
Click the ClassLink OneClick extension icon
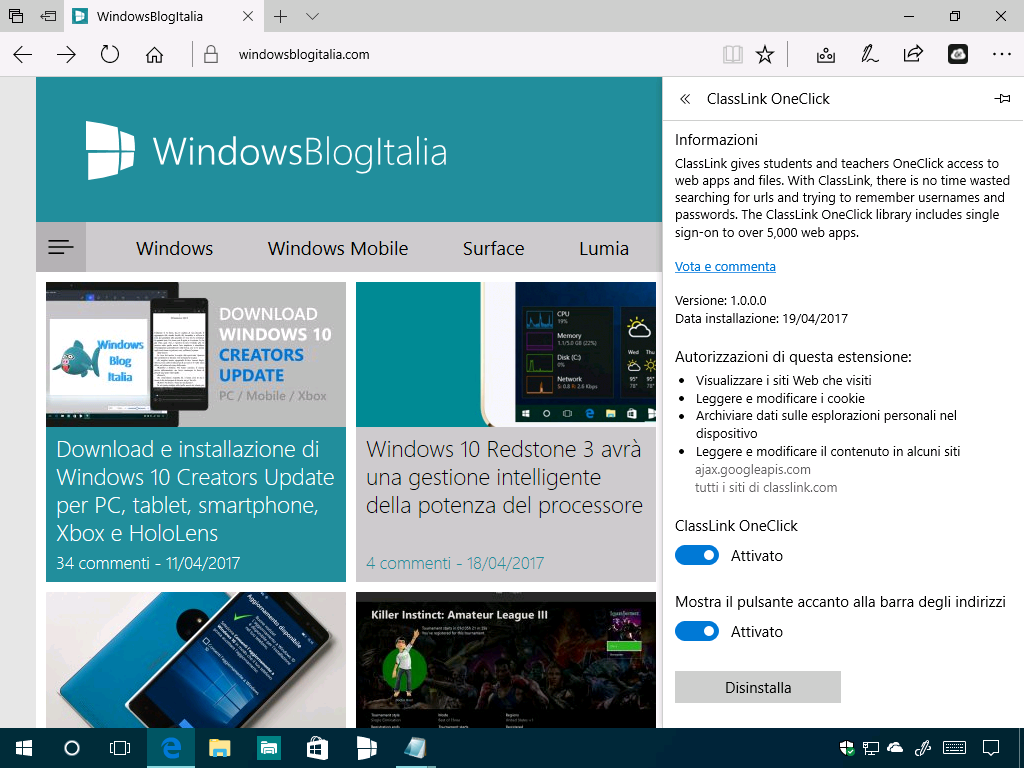957,54
